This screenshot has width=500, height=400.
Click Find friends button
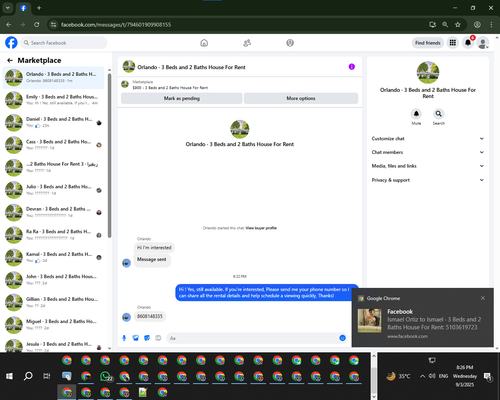pos(428,43)
